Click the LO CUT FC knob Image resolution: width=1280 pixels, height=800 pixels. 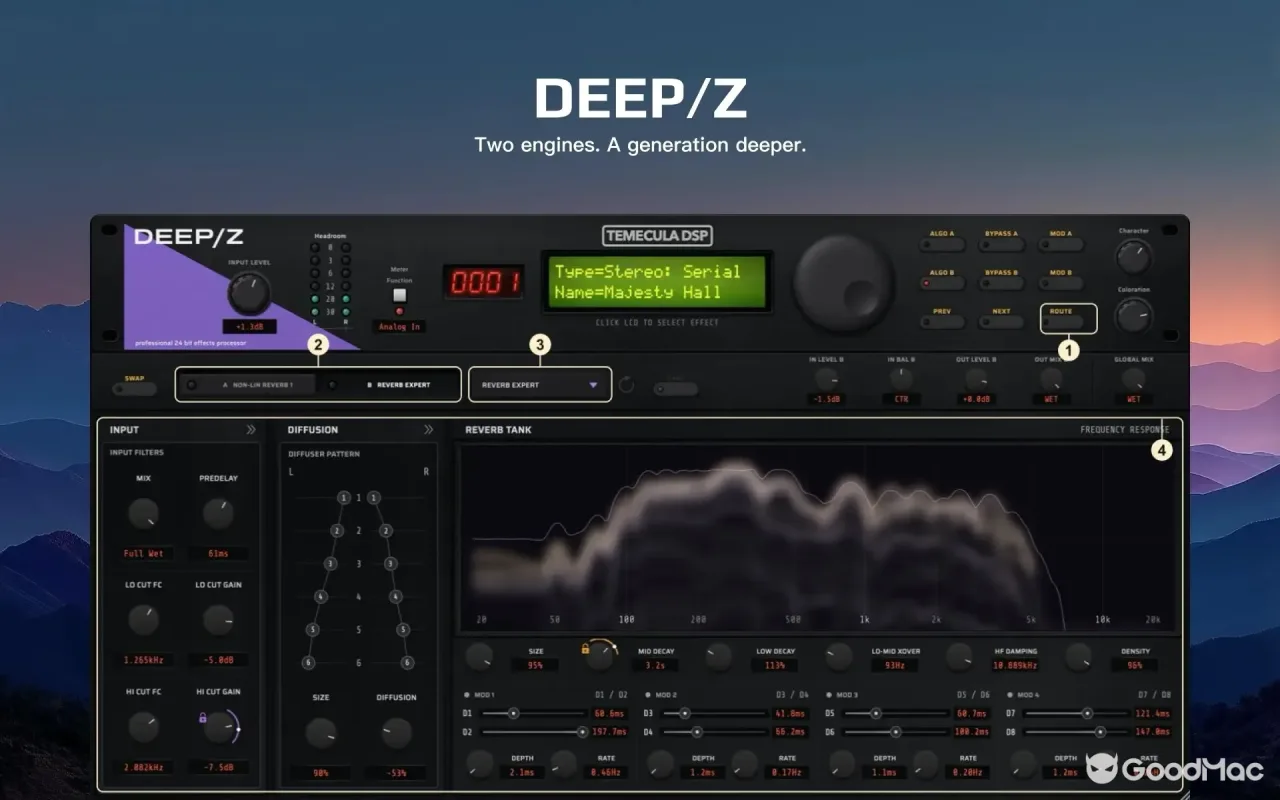143,620
